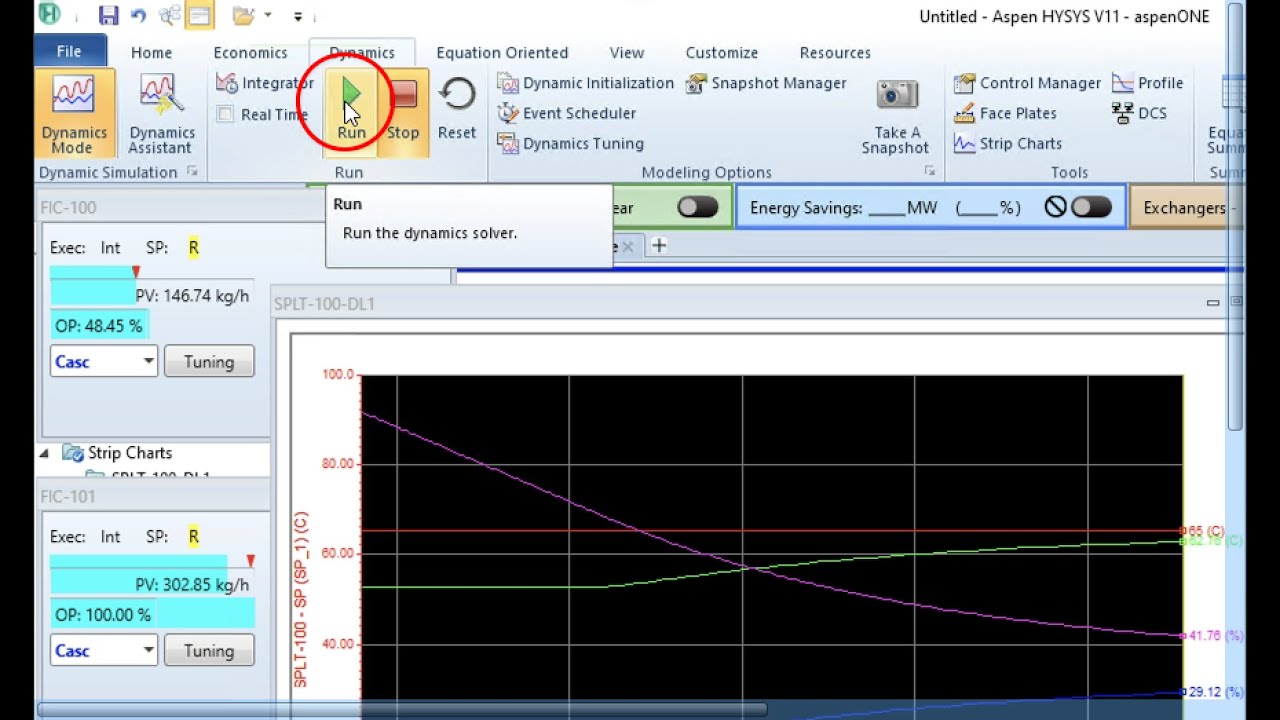Switch to the Home ribbon tab

[x=151, y=53]
